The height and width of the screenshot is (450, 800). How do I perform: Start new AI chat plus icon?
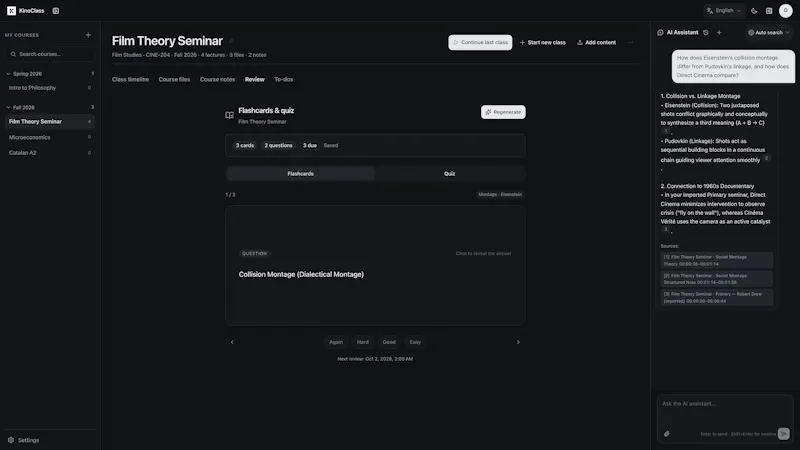719,32
